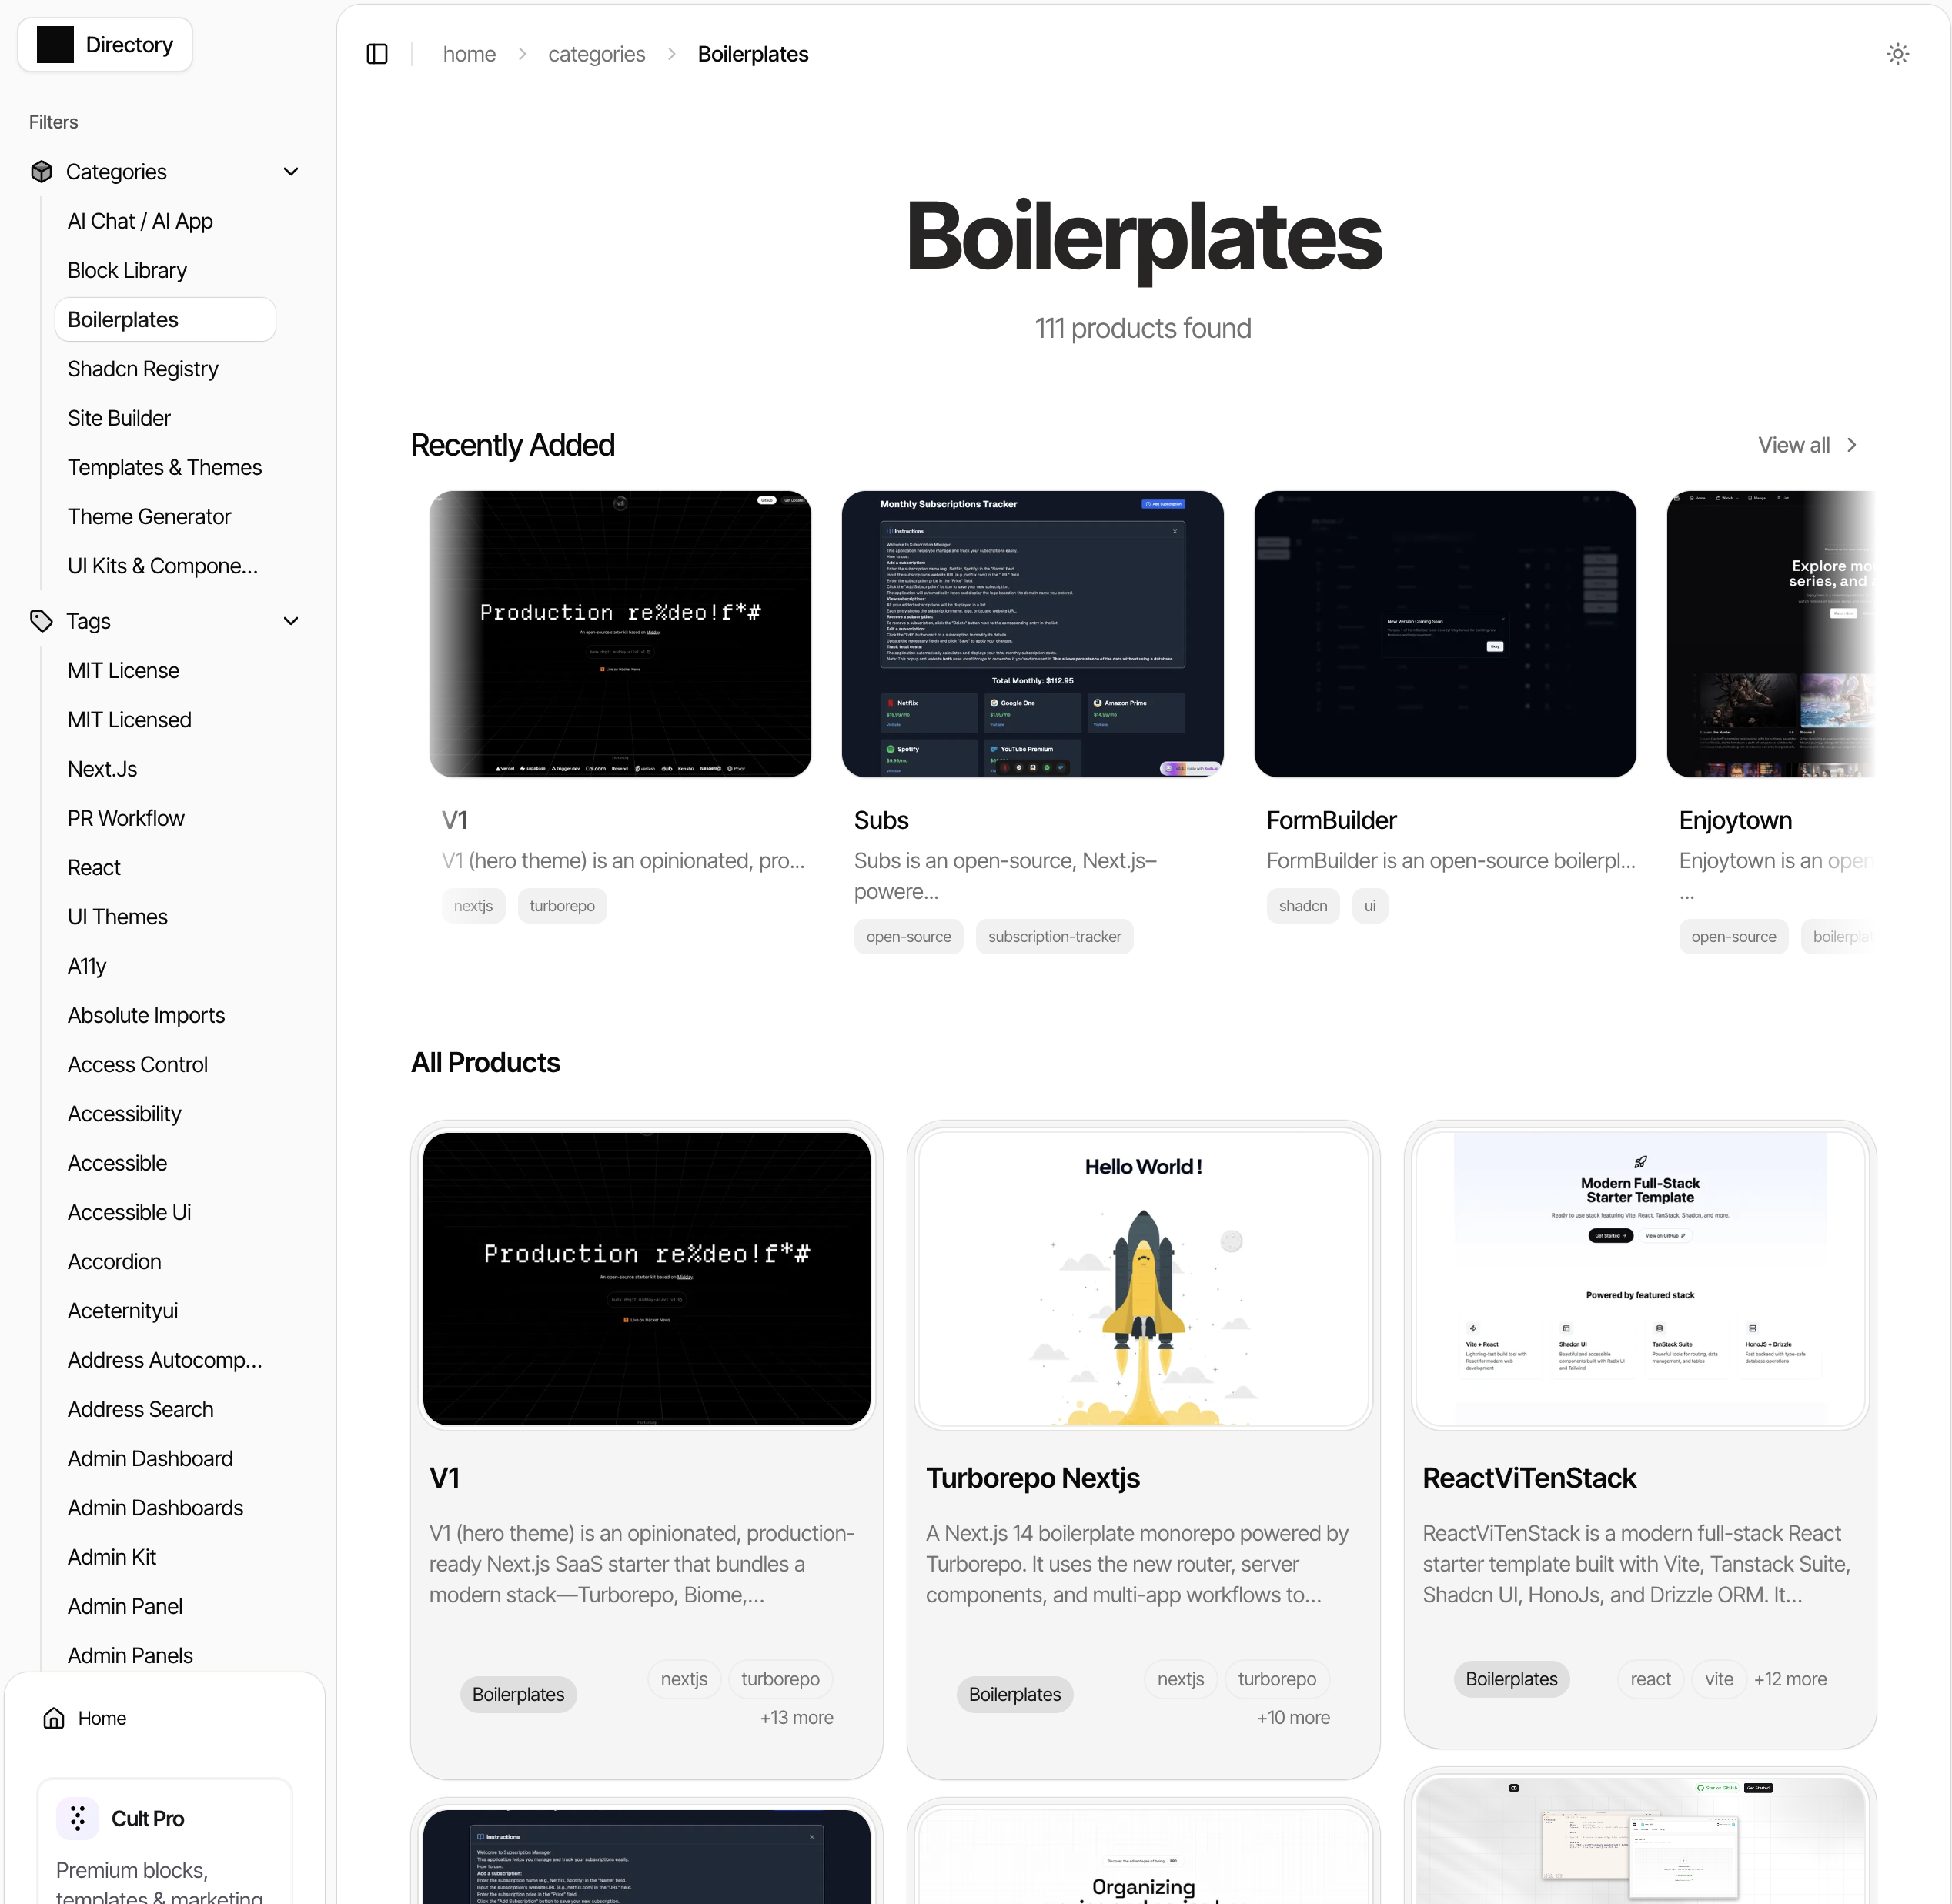
Task: Collapse the Tags section chevron
Action: coord(291,621)
